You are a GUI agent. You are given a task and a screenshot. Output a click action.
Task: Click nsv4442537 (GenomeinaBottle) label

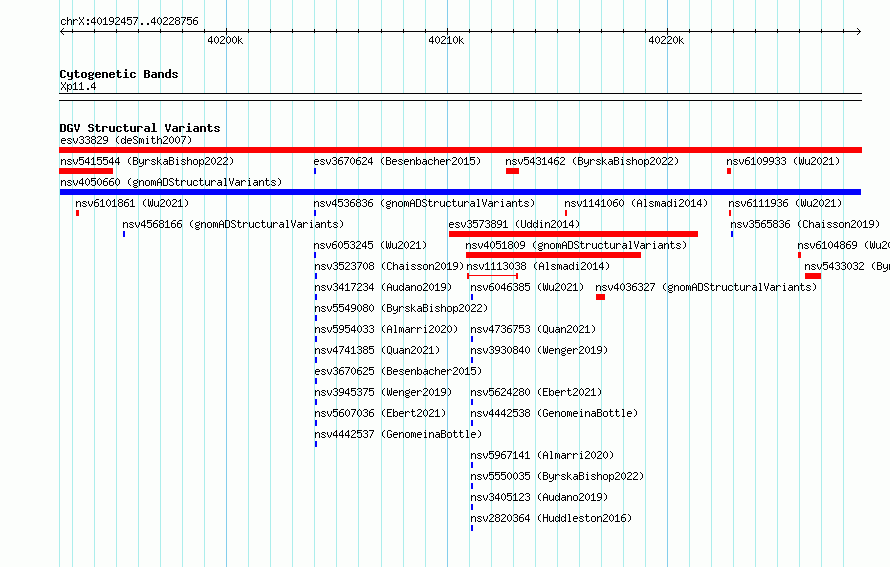coord(398,434)
